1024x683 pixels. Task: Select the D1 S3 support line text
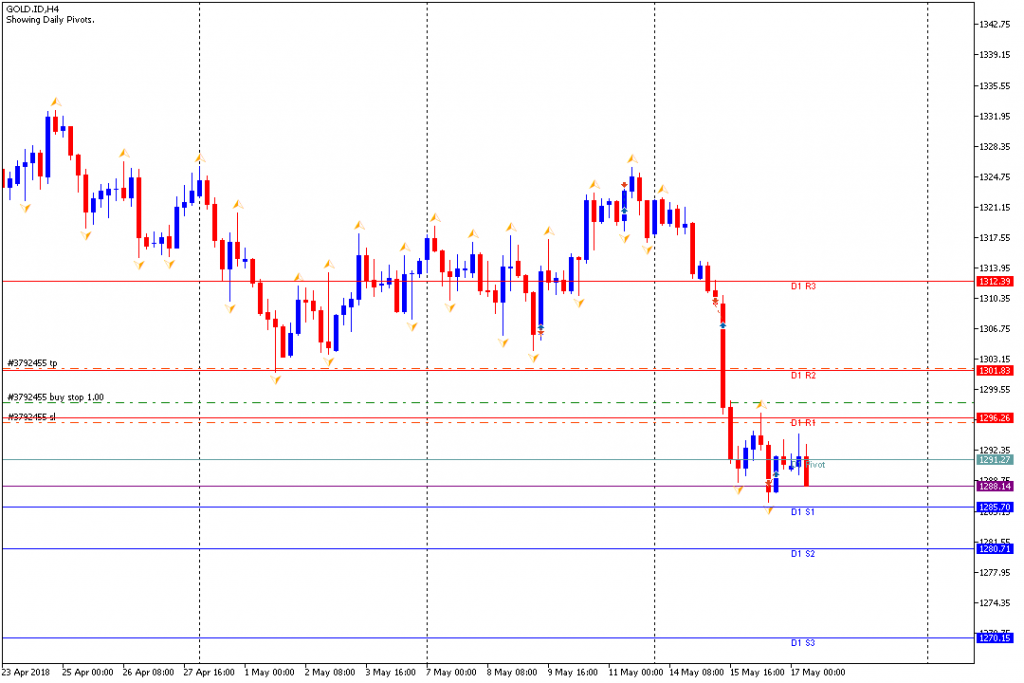tap(803, 643)
